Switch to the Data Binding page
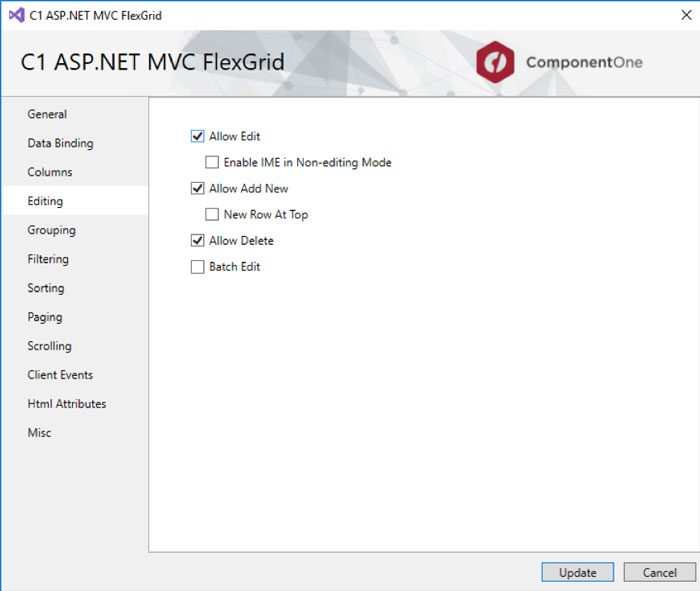The height and width of the screenshot is (591, 700). [x=75, y=143]
